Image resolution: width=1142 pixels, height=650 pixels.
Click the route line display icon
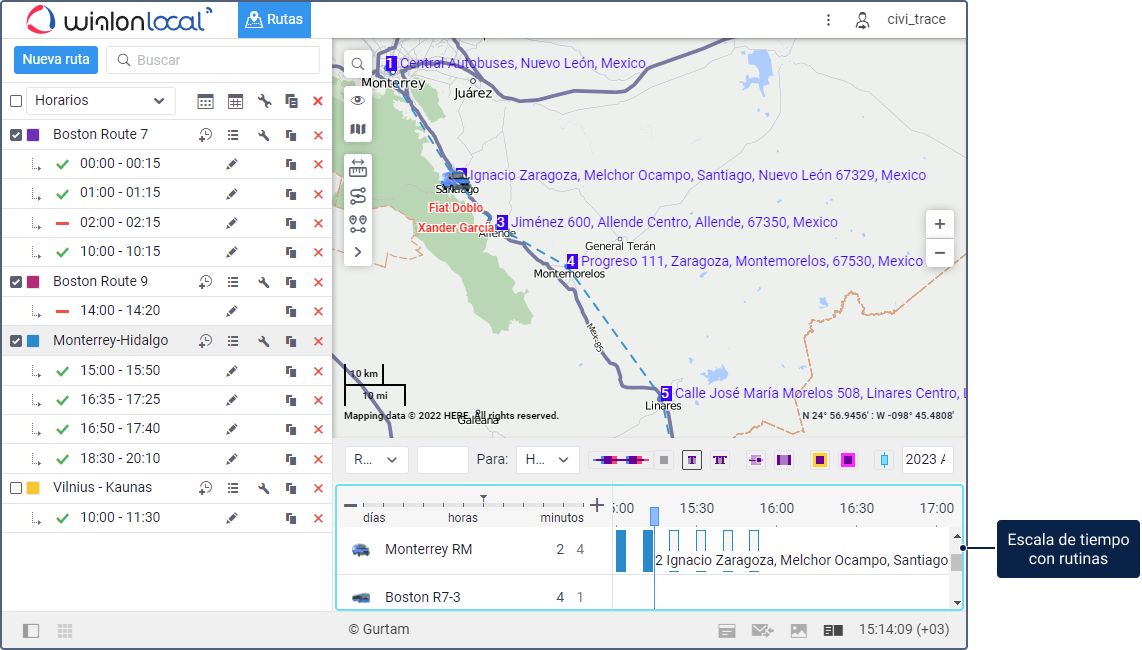tap(621, 460)
